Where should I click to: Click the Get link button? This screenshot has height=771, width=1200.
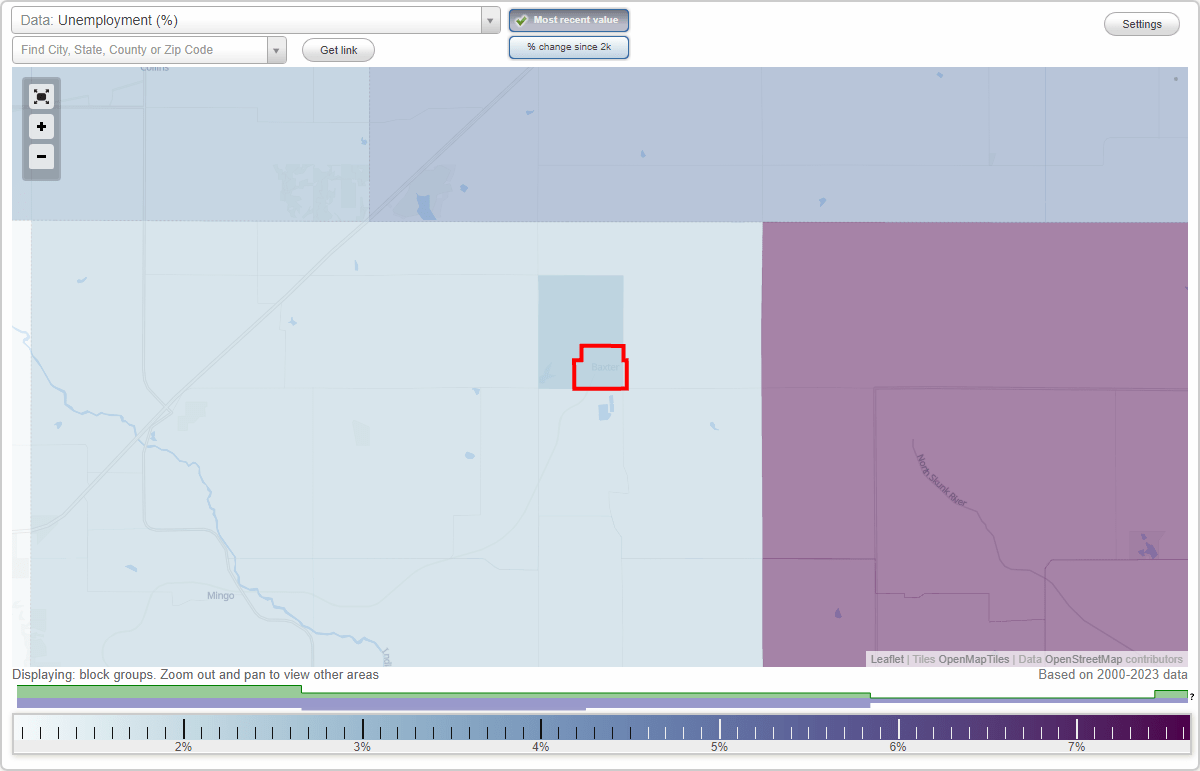(x=337, y=50)
